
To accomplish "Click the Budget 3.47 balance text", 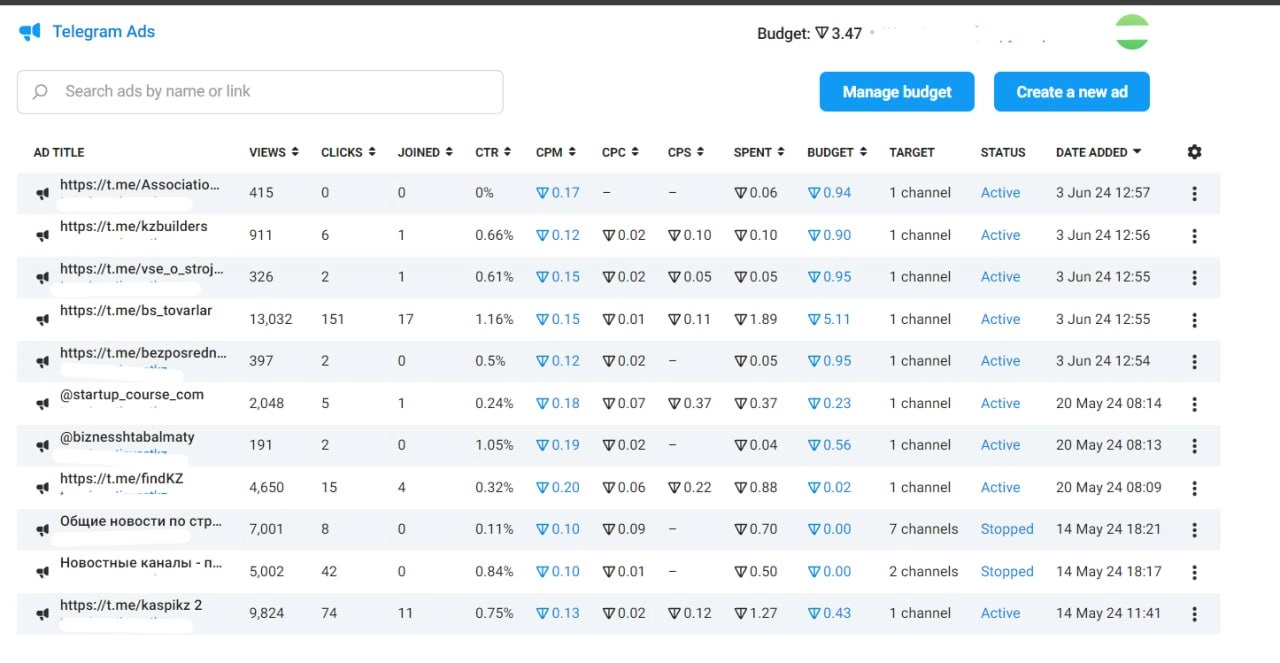I will click(809, 33).
